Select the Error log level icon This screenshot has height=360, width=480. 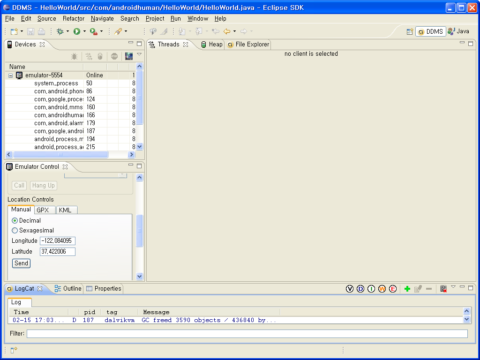(x=393, y=289)
